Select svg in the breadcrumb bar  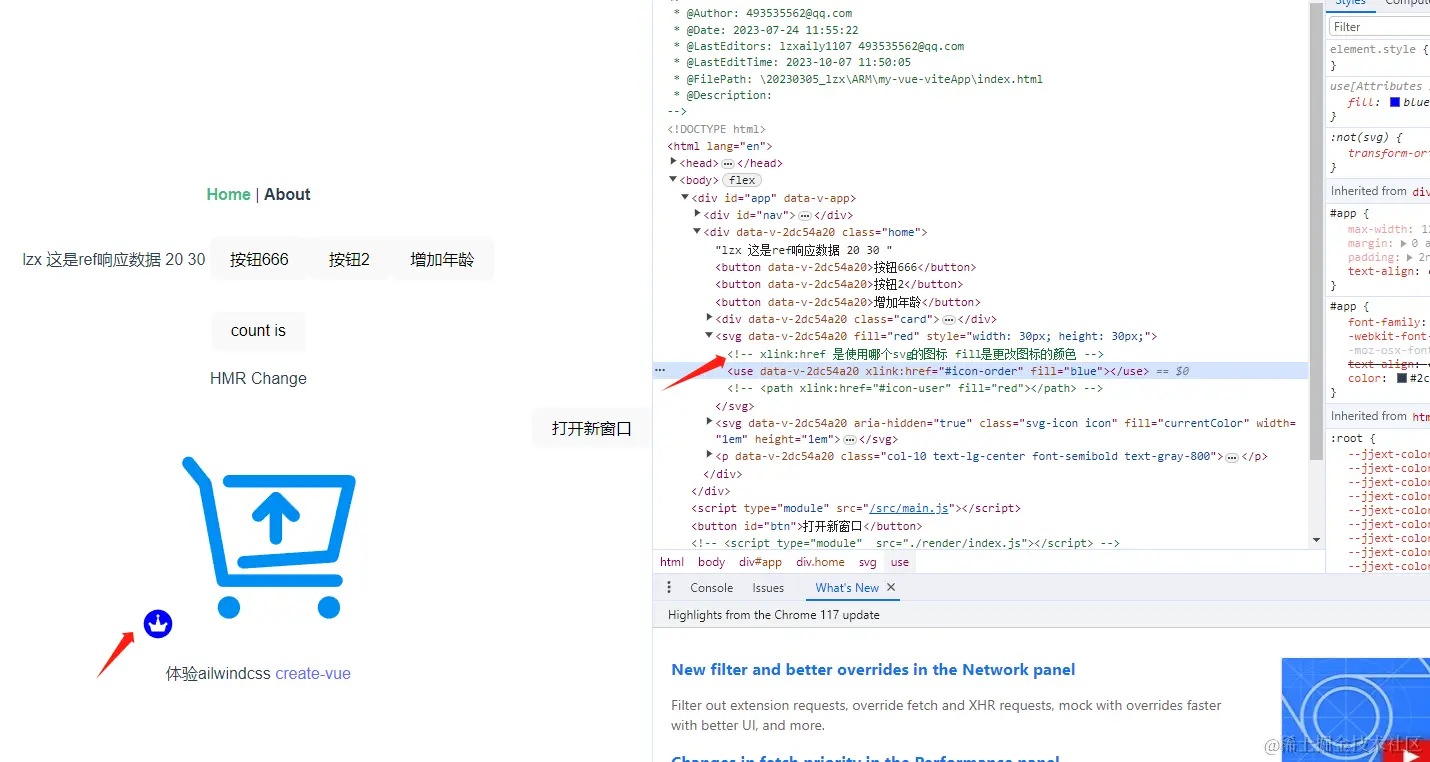(867, 562)
